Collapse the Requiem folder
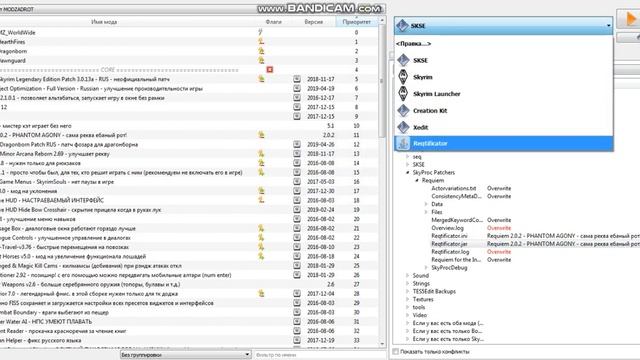Screen dimensions: 640x360 pyautogui.click(x=417, y=180)
